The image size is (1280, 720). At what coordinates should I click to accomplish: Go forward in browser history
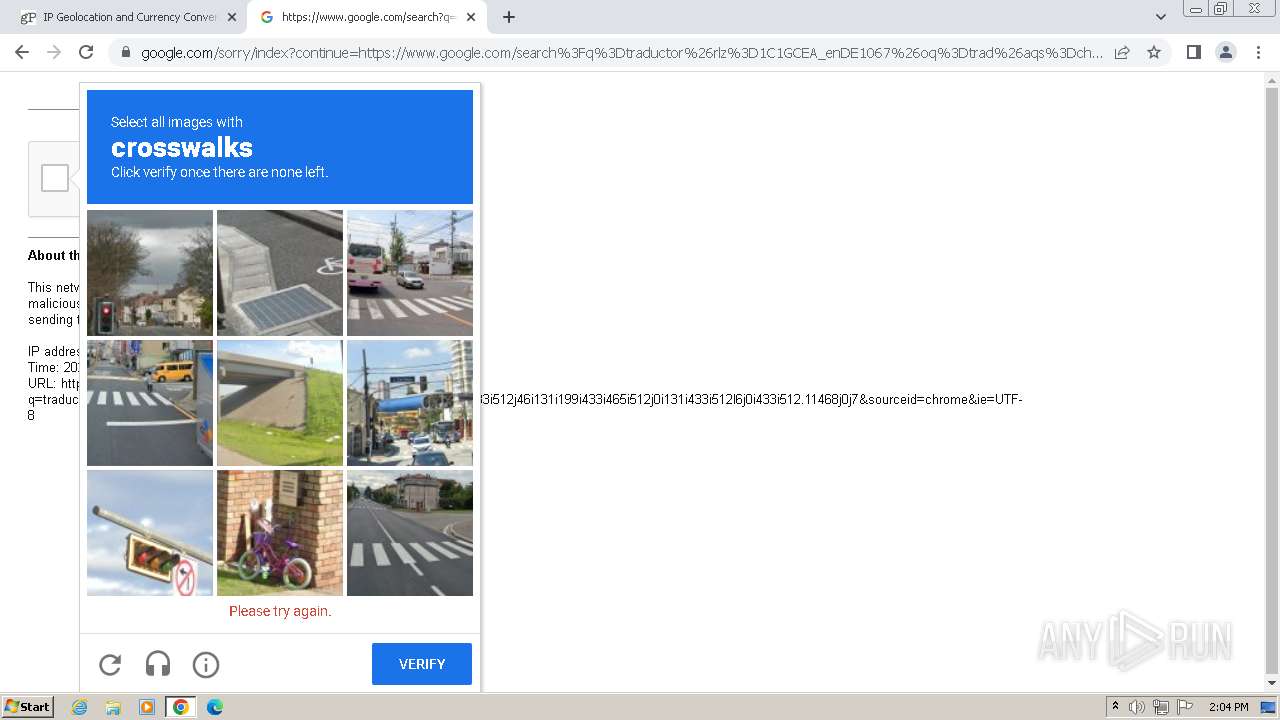tap(54, 52)
